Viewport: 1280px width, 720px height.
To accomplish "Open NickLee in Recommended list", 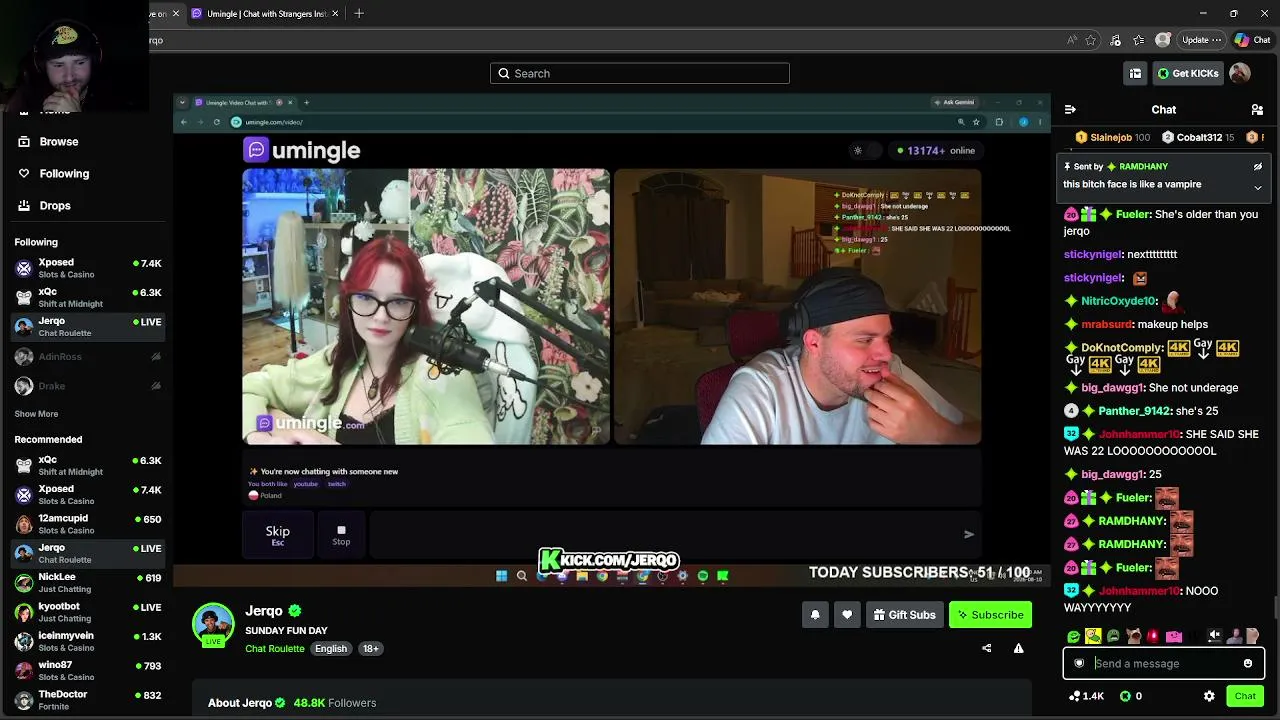I will click(88, 582).
